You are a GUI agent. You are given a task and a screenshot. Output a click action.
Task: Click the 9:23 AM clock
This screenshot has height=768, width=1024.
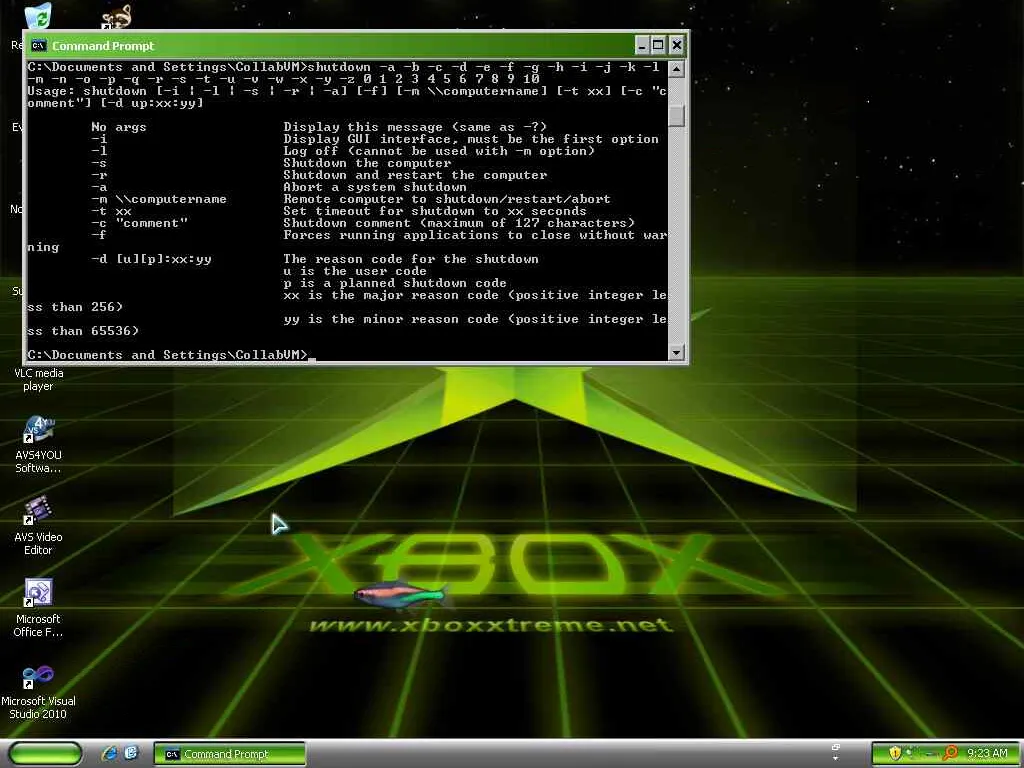(987, 754)
